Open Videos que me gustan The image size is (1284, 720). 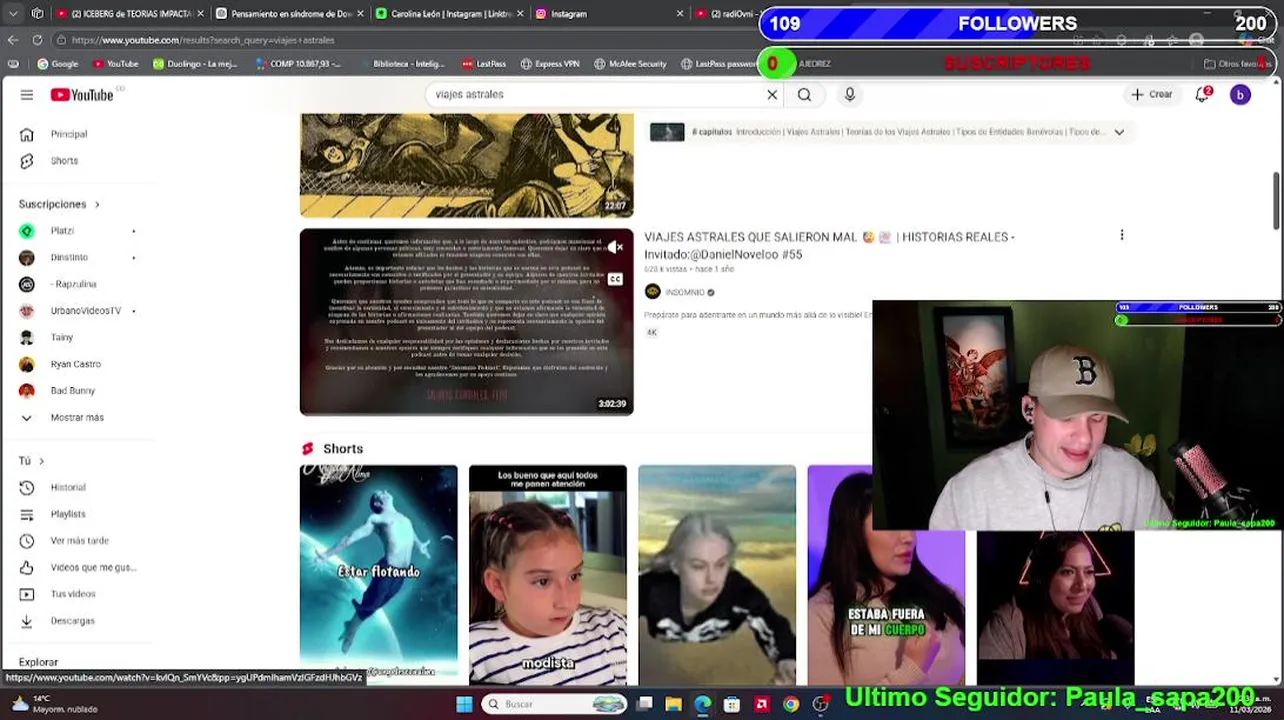tap(92, 568)
